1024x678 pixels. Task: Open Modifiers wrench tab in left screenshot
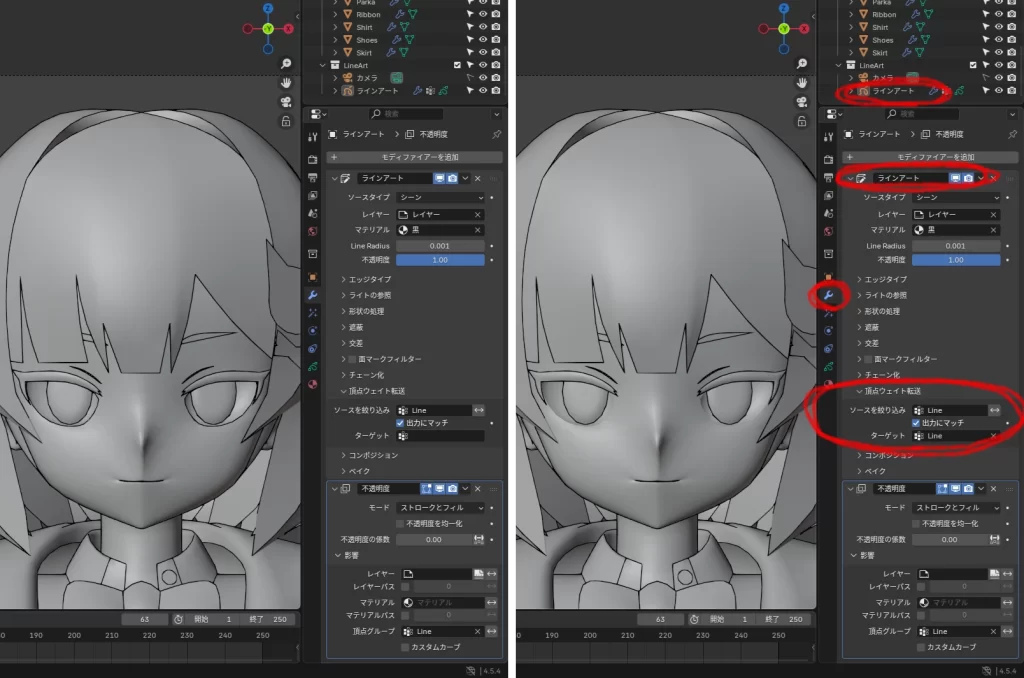click(313, 295)
